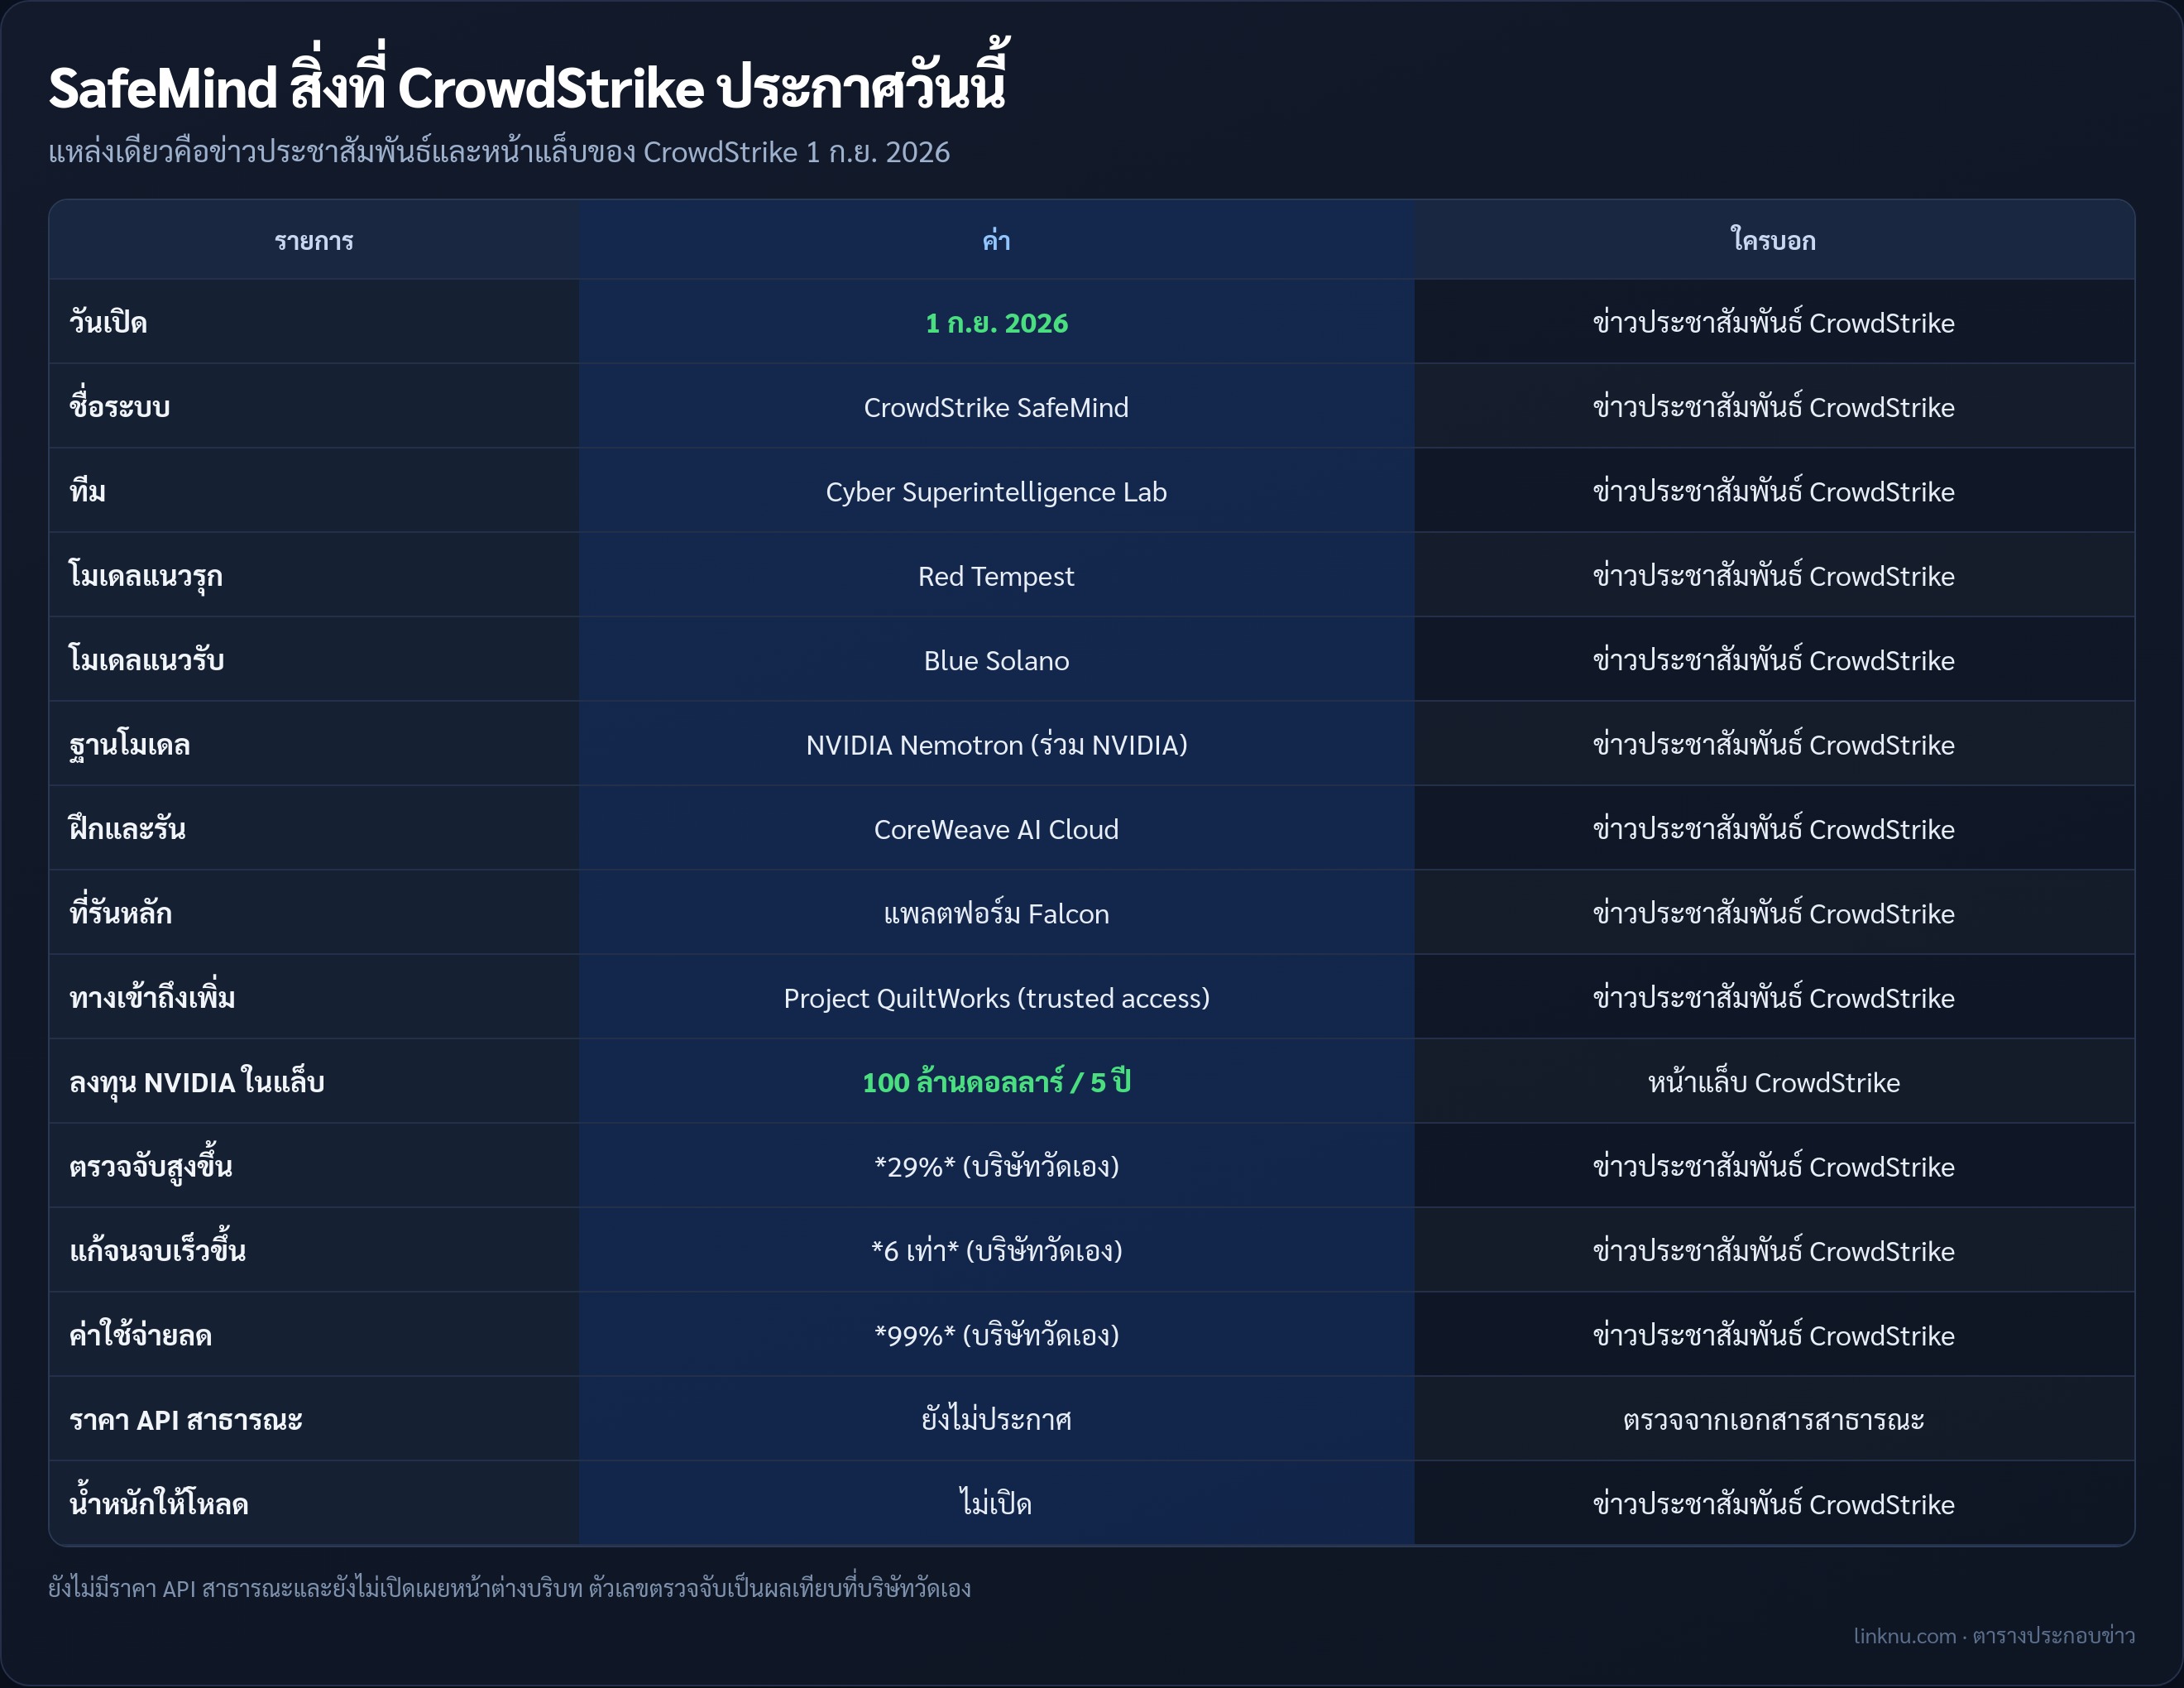Select the '*29%* (บริษัทวัดเอง)' value
Viewport: 2184px width, 1688px height.
coord(996,1167)
